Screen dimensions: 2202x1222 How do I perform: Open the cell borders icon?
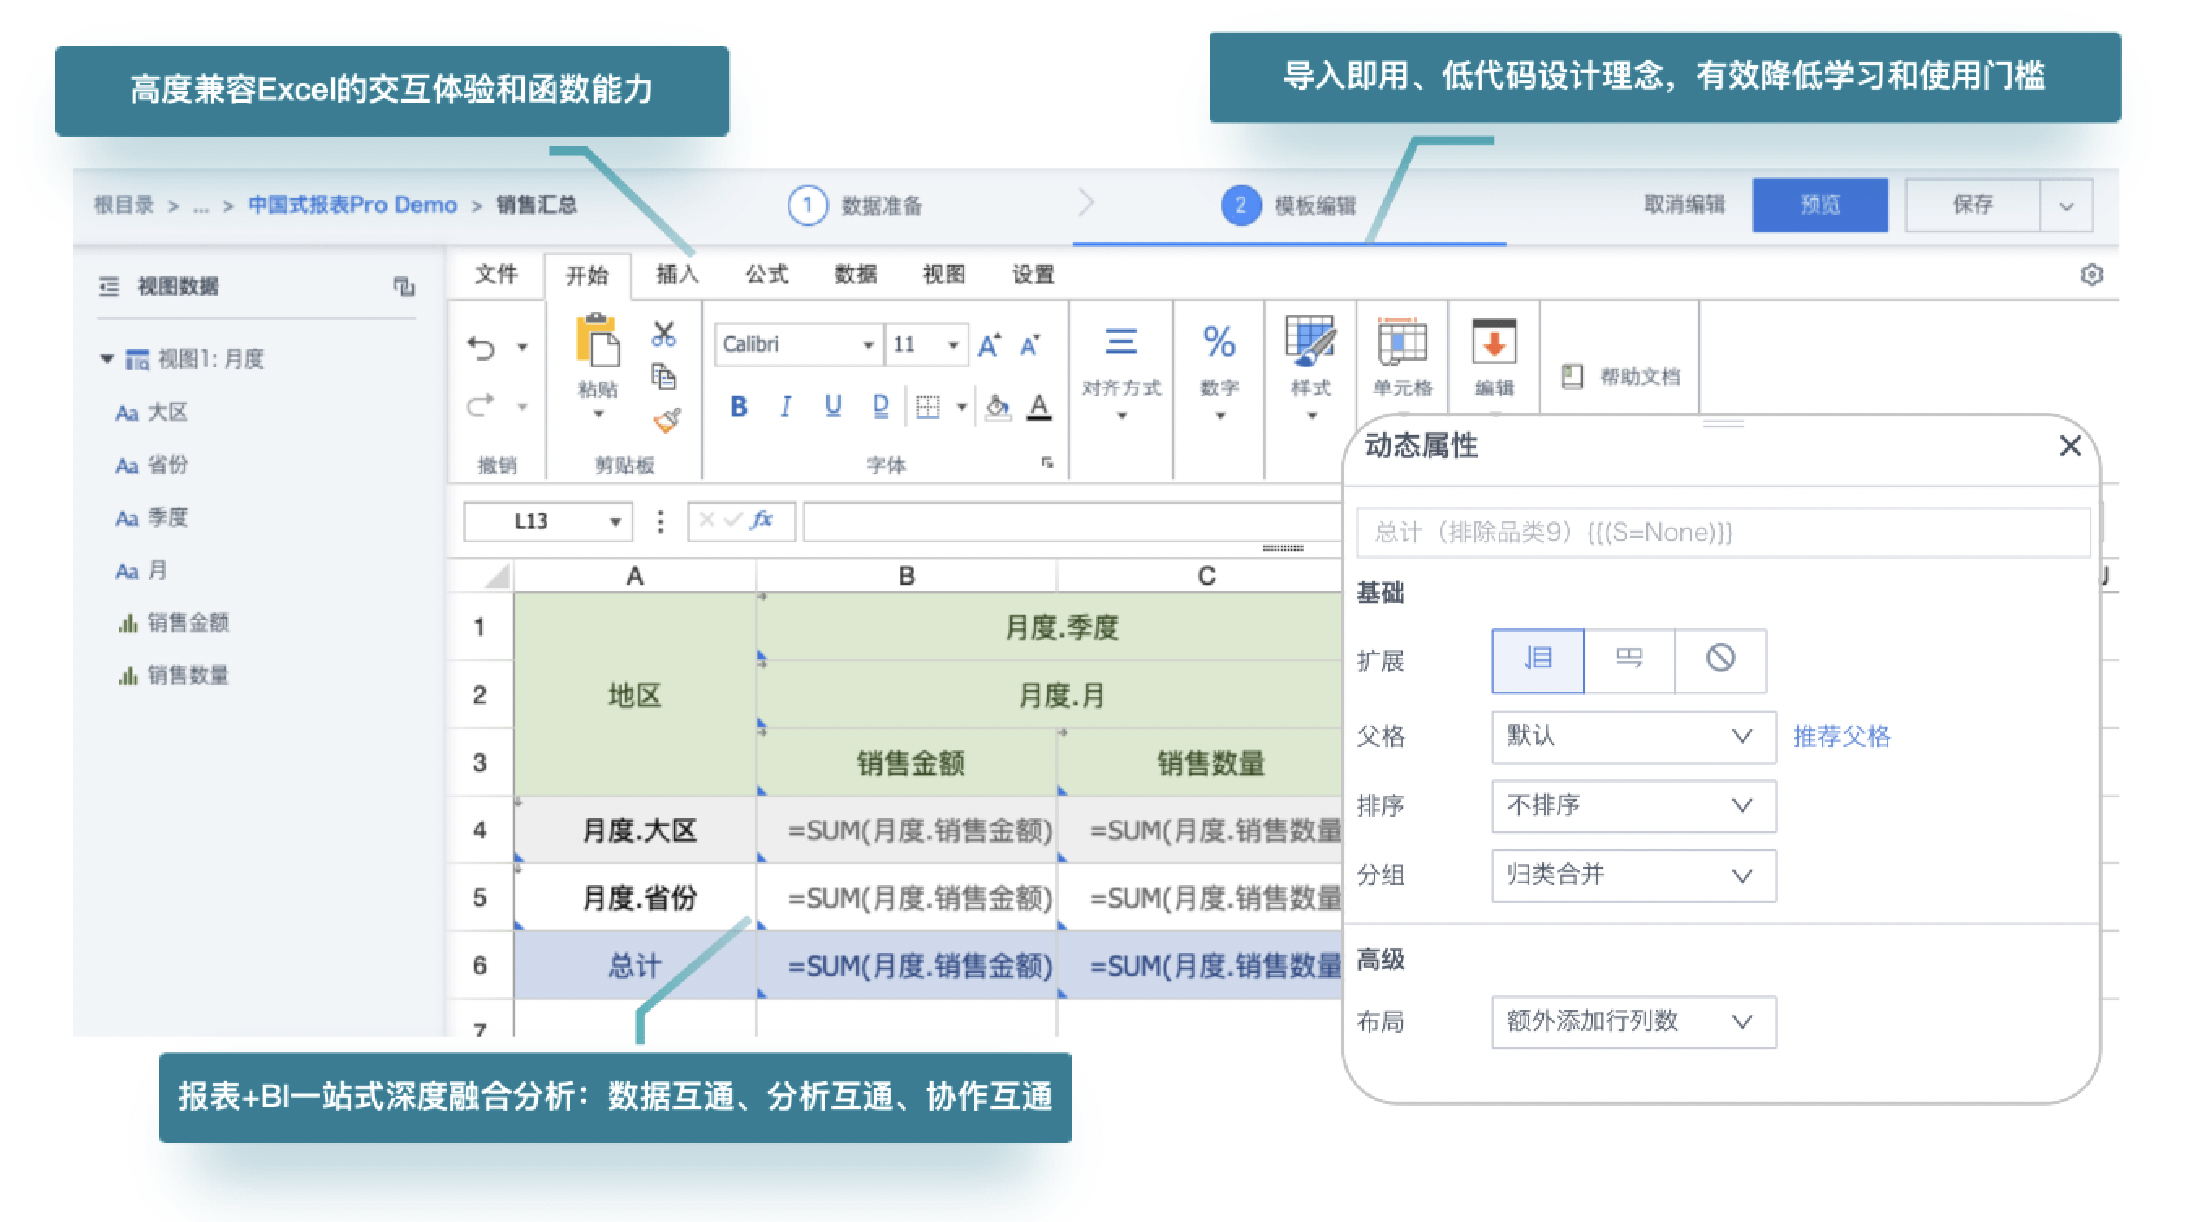tap(928, 406)
